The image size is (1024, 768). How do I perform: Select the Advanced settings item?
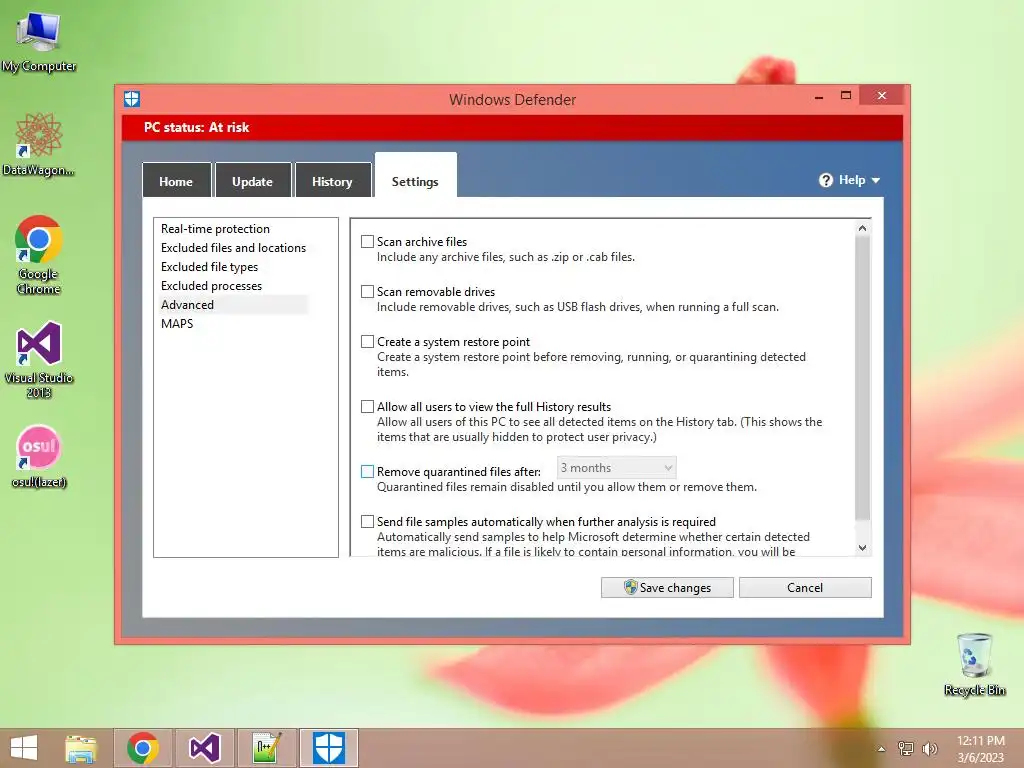click(x=234, y=304)
